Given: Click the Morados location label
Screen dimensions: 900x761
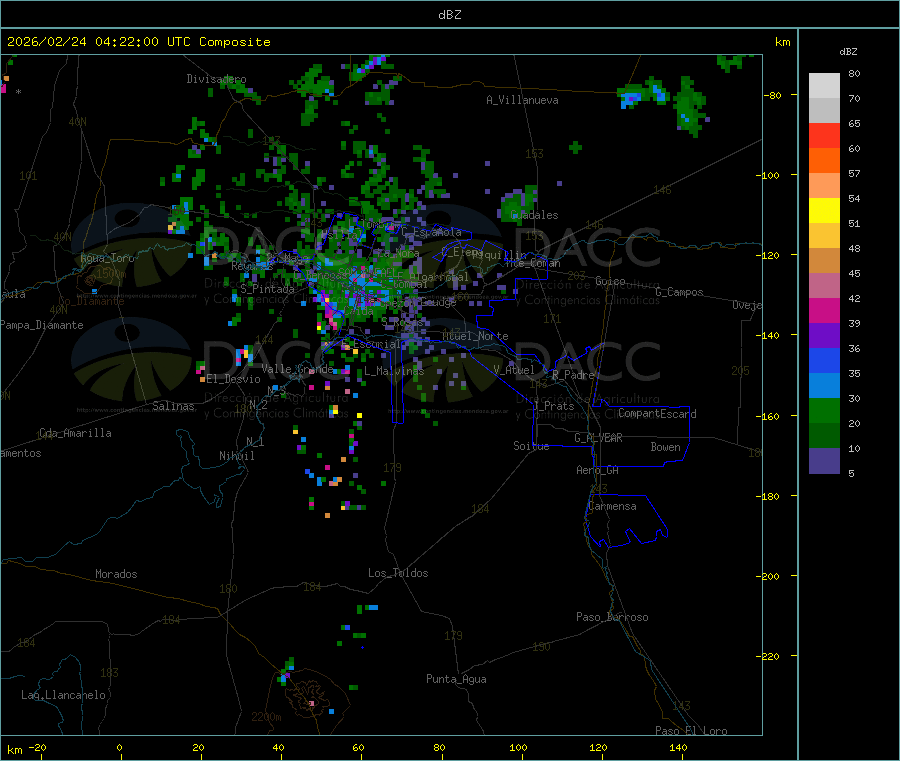Looking at the screenshot, I should pyautogui.click(x=116, y=574).
